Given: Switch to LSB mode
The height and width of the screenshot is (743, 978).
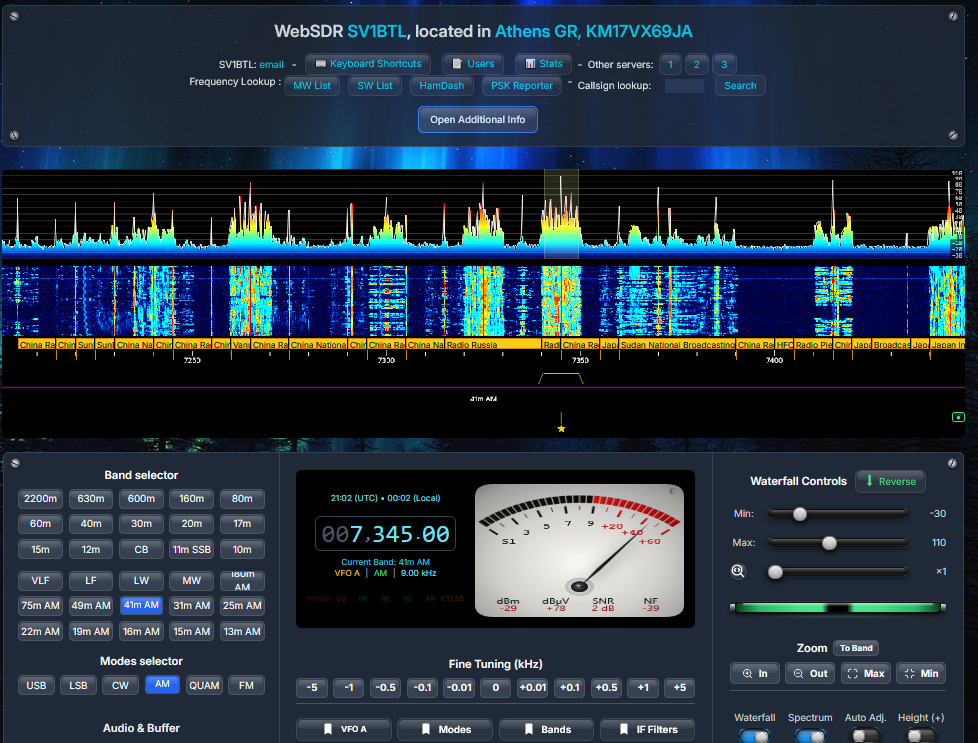Looking at the screenshot, I should 78,685.
